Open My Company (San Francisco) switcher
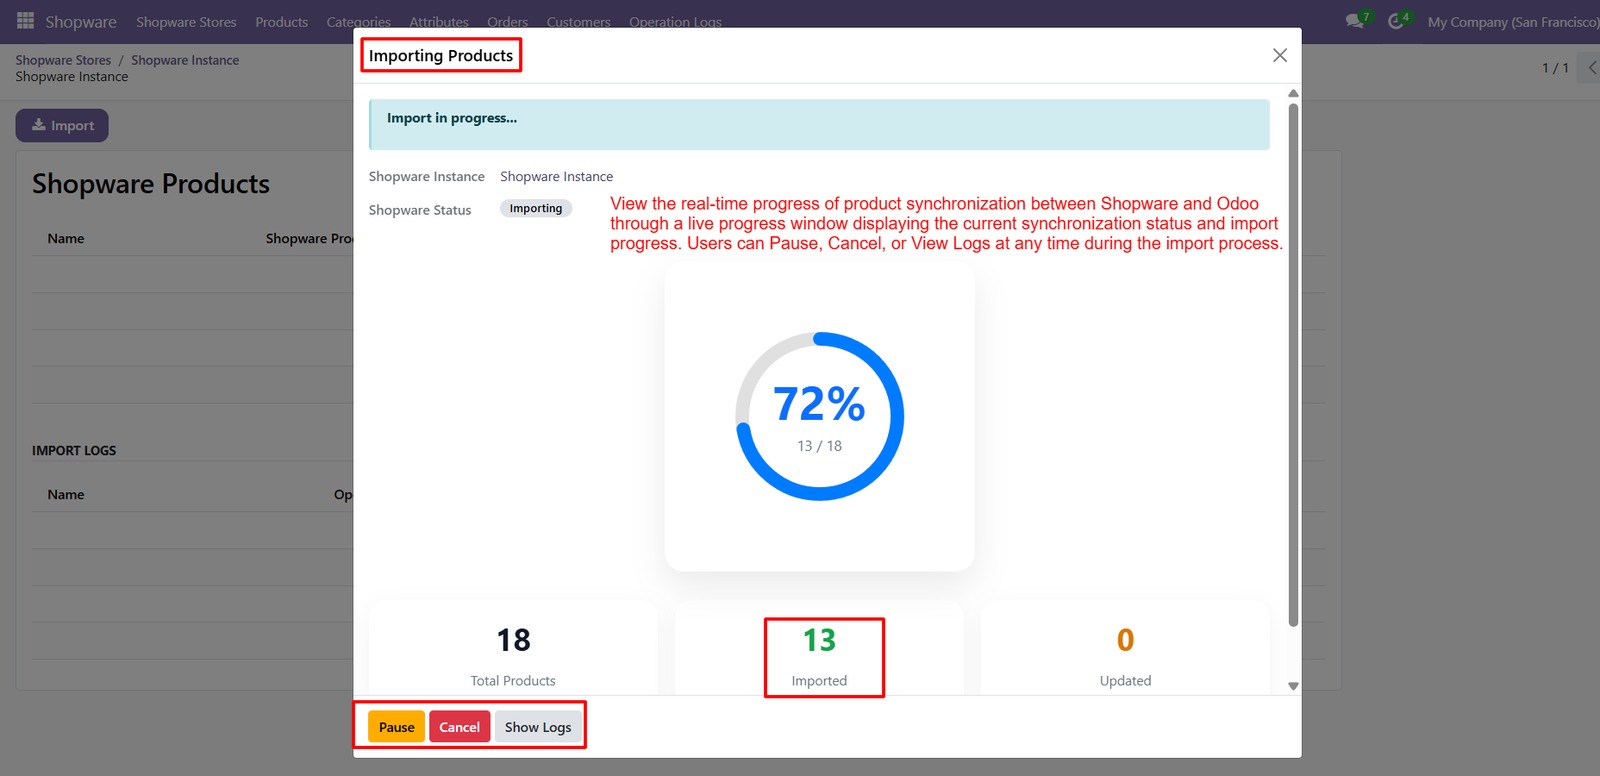Screen dimensions: 1600x776 (x=1513, y=22)
